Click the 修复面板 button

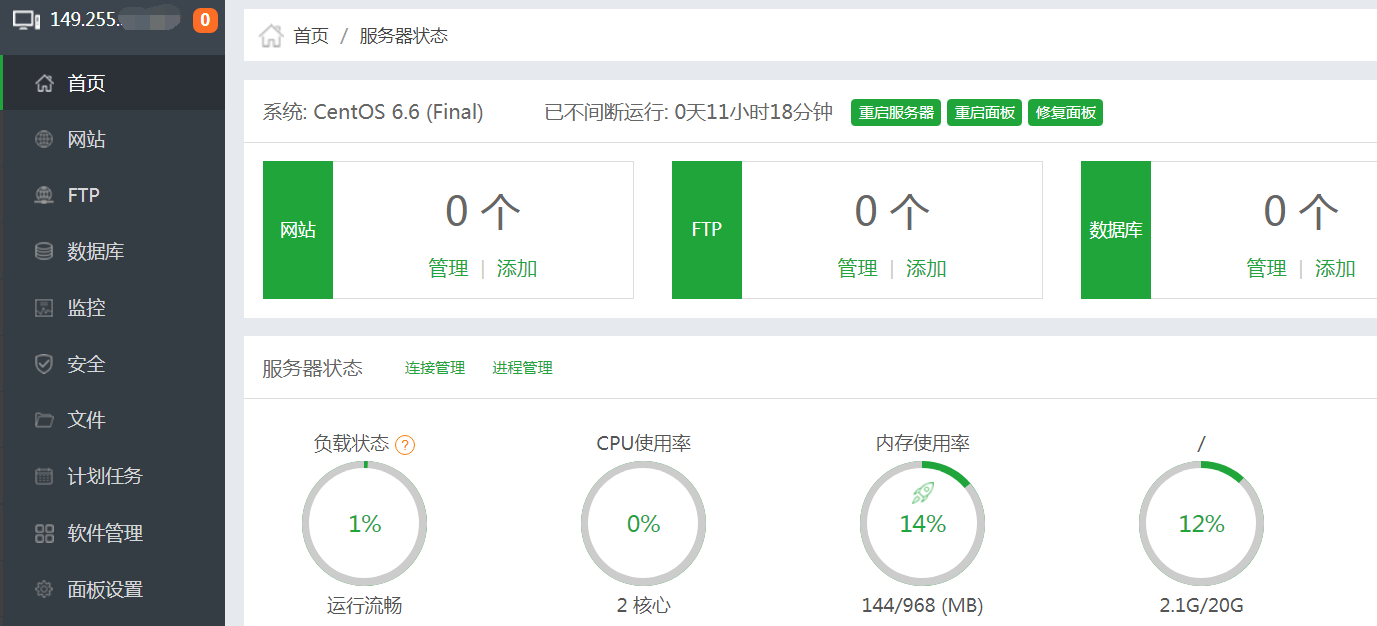[1065, 112]
